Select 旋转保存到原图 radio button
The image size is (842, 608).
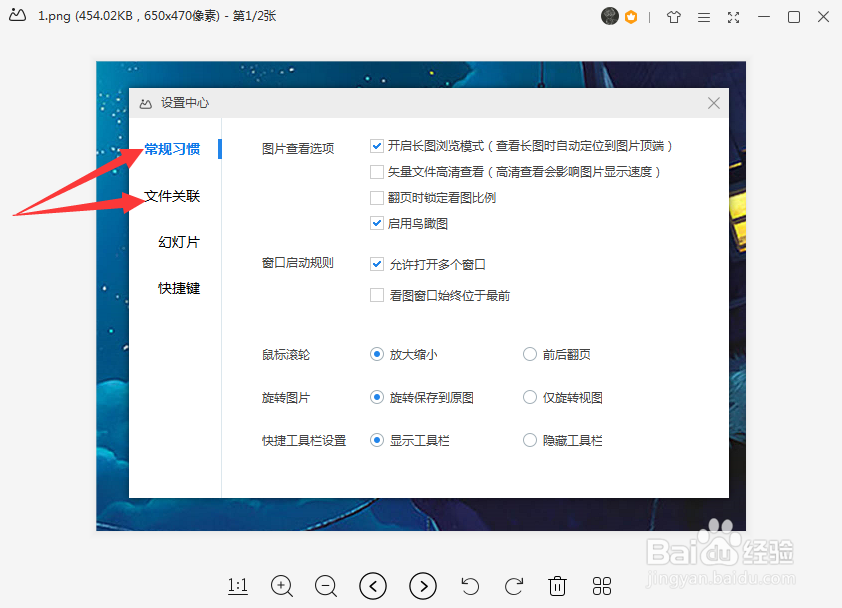pos(377,397)
